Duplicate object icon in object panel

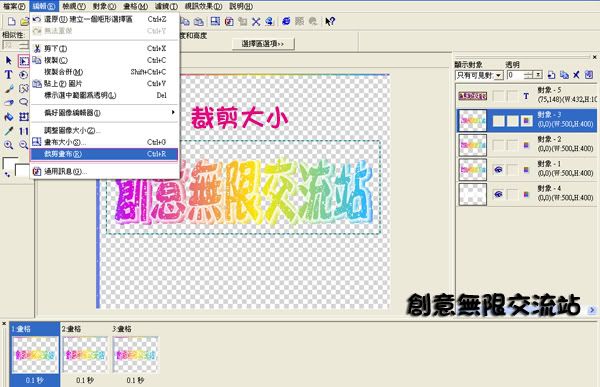[x=564, y=75]
